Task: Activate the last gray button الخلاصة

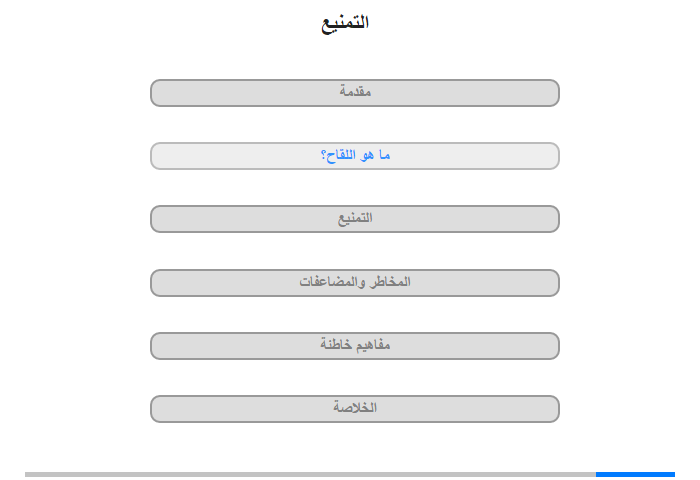Action: pyautogui.click(x=354, y=409)
